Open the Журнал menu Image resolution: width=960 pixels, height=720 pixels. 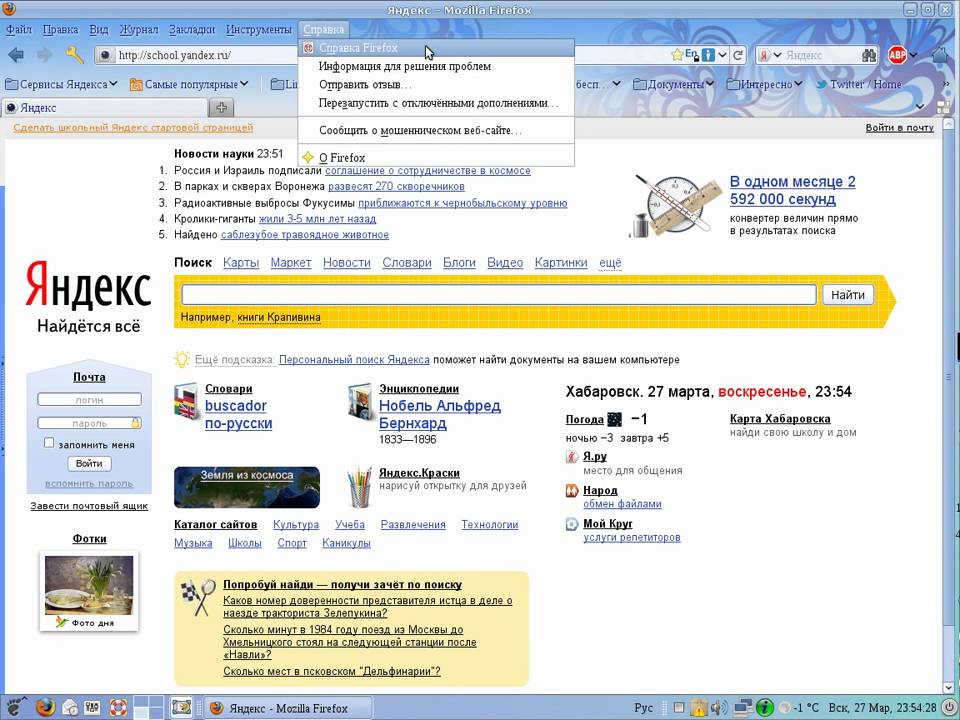click(138, 29)
